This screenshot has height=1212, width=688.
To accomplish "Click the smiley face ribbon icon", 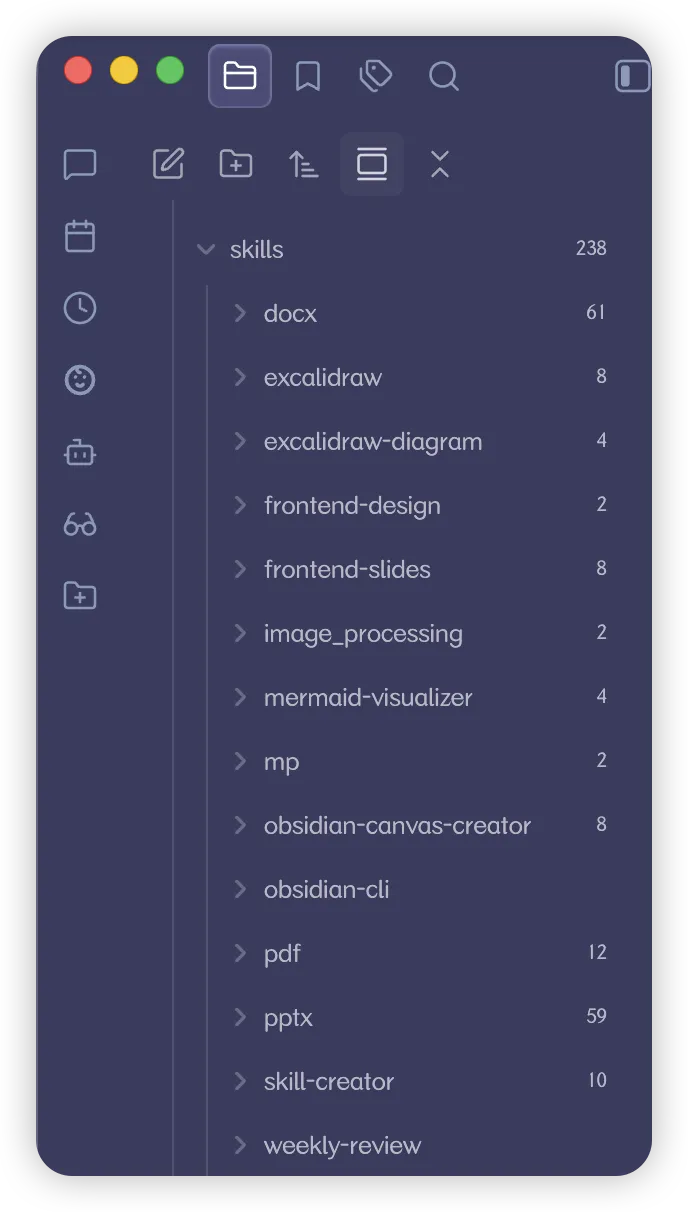I will click(x=80, y=380).
